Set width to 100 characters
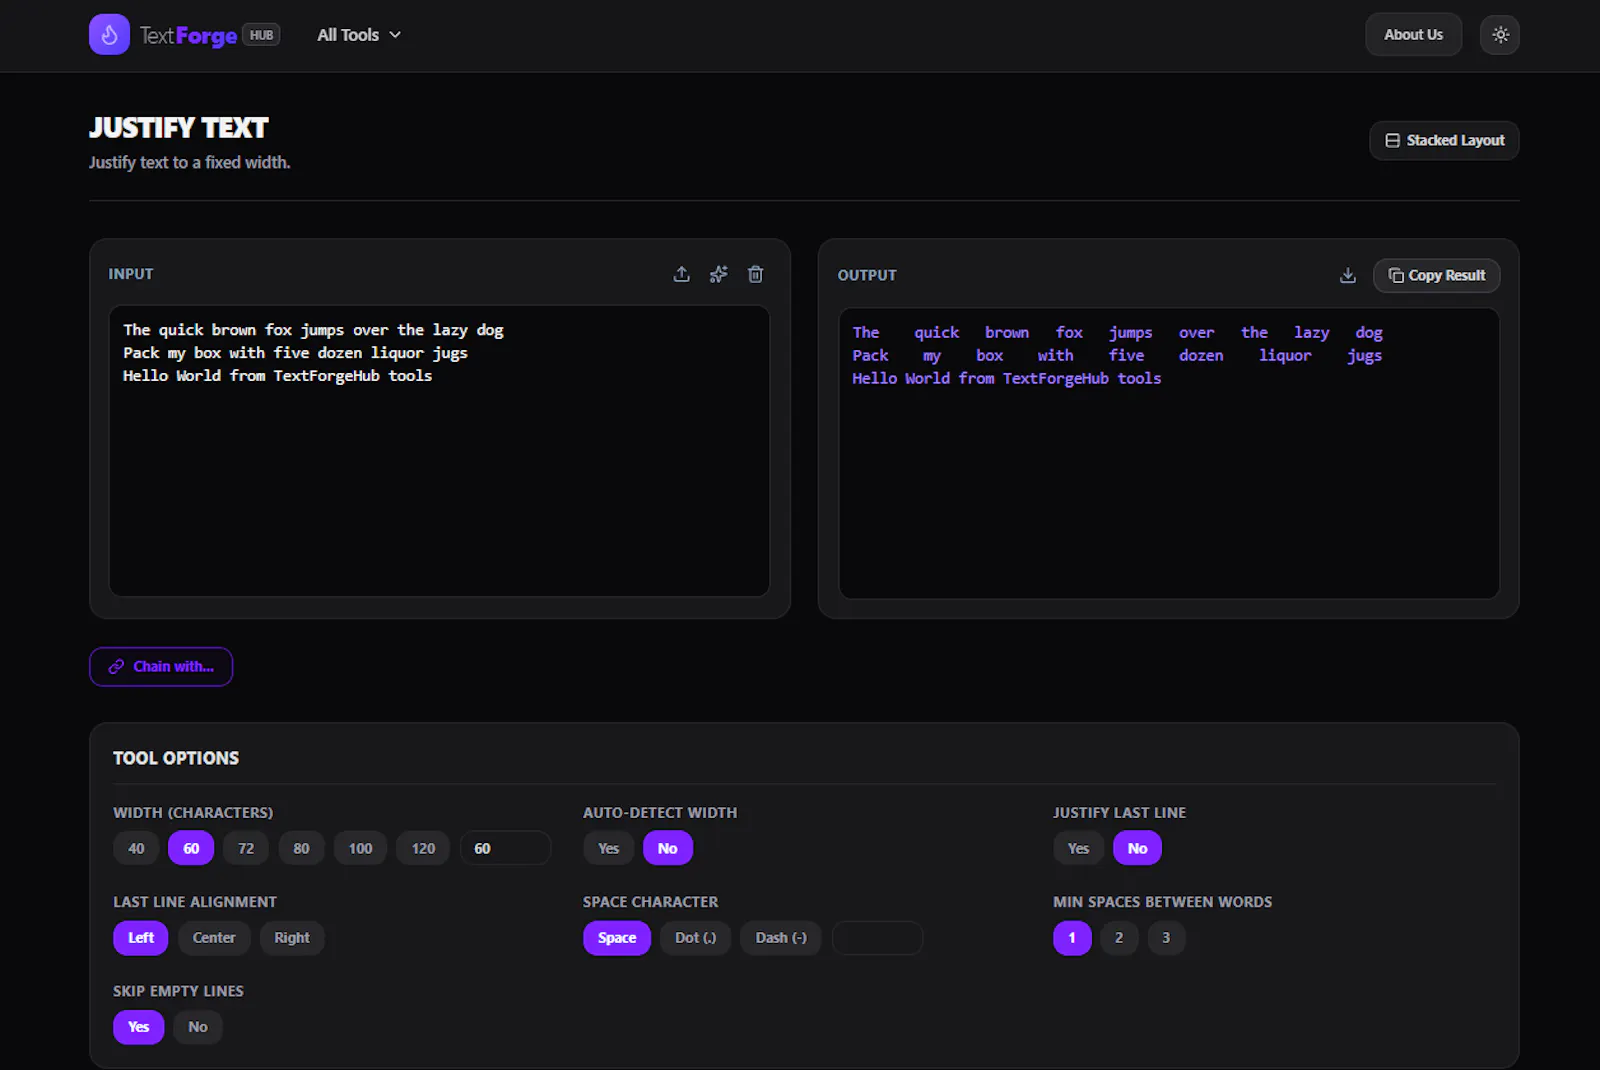 click(360, 848)
